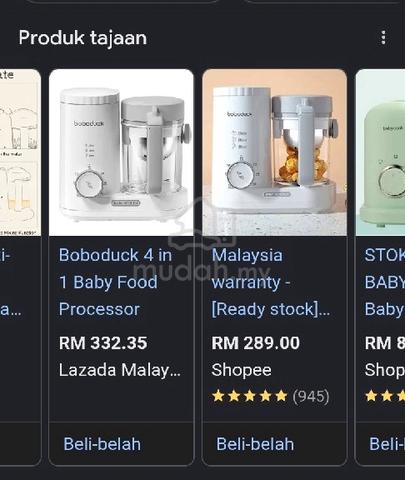Select the partially visible illustrated product thumbnail
405x480 pixels.
tap(20, 152)
